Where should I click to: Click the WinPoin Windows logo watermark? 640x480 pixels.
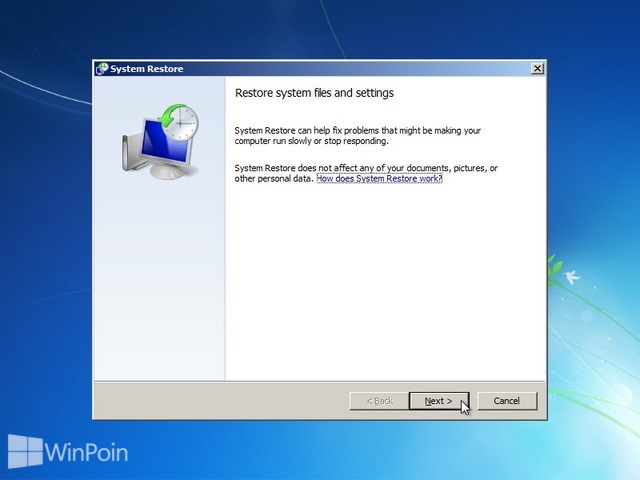[25, 451]
